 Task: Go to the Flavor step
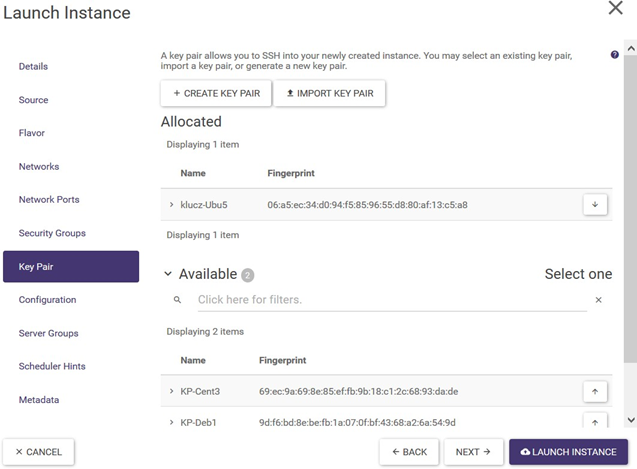coord(32,133)
